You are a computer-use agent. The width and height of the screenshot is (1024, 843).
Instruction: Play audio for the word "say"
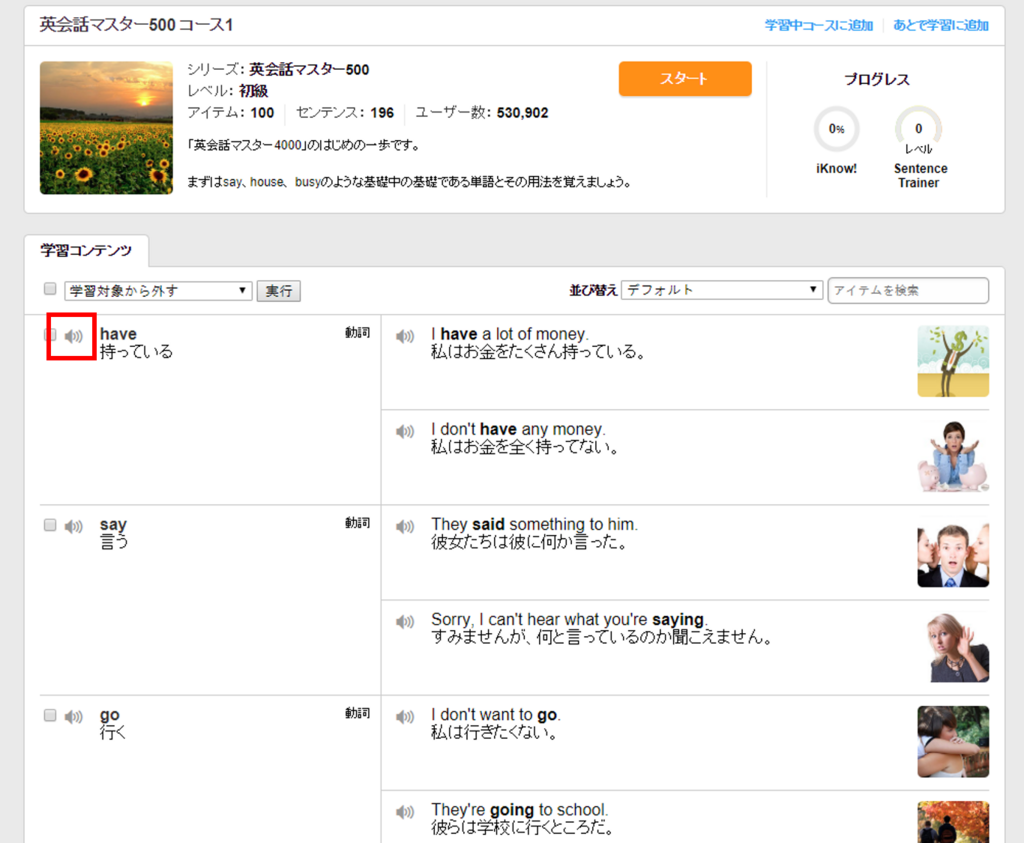74,526
